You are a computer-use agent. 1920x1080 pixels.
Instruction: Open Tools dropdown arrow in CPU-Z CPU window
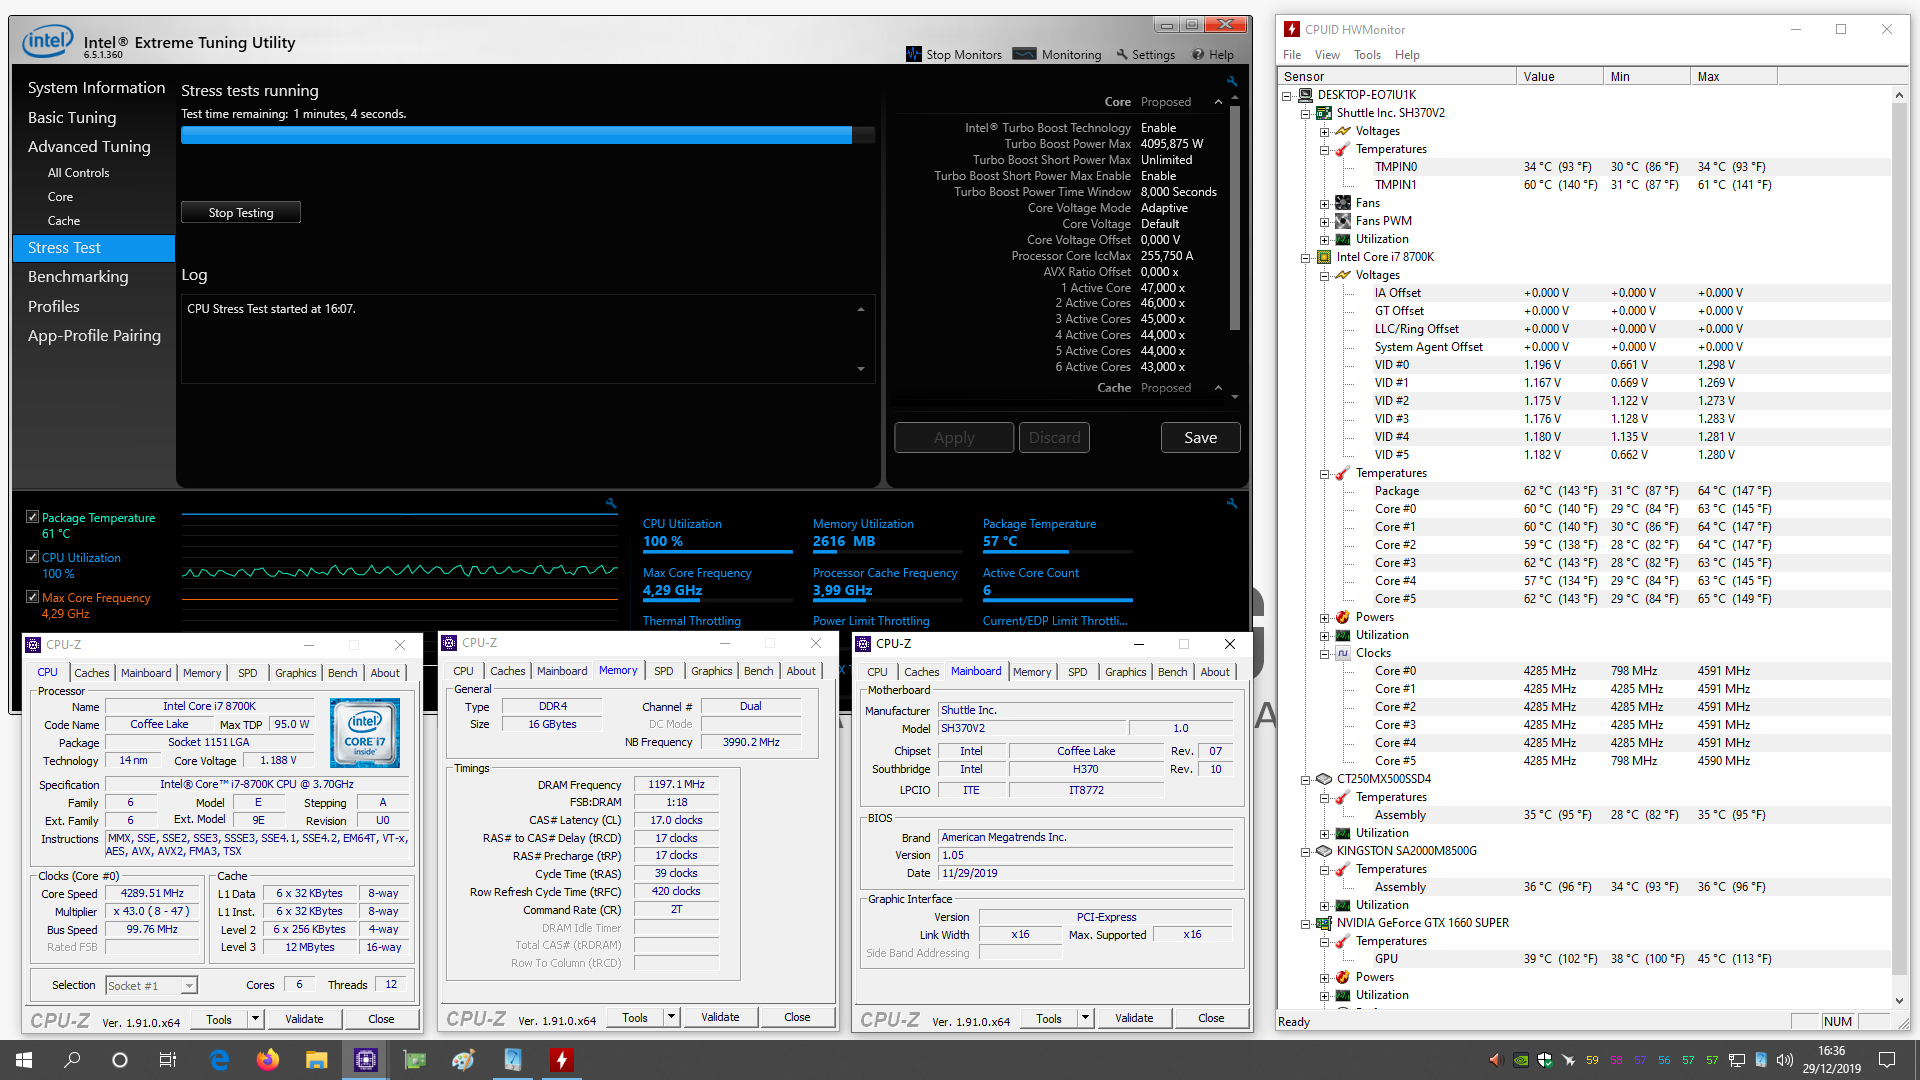(x=256, y=1019)
